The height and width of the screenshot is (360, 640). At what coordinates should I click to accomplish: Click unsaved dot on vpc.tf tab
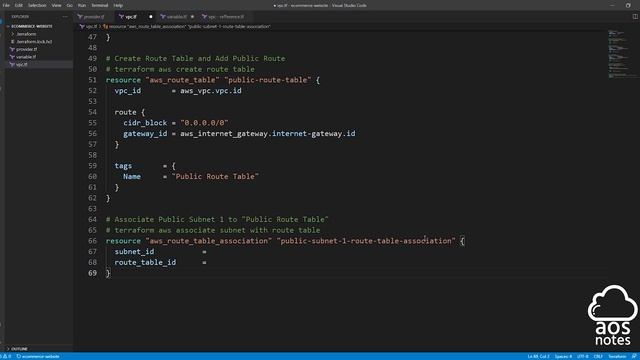pyautogui.click(x=151, y=17)
